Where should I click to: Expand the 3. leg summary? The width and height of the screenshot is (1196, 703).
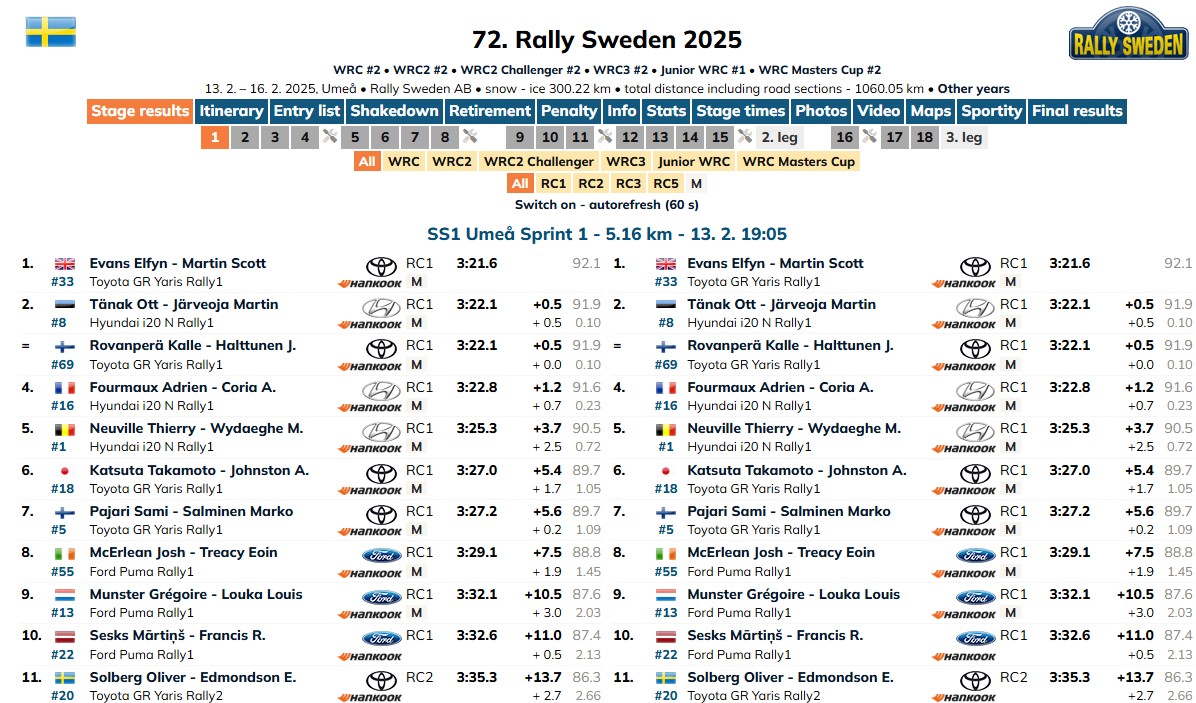pos(963,137)
